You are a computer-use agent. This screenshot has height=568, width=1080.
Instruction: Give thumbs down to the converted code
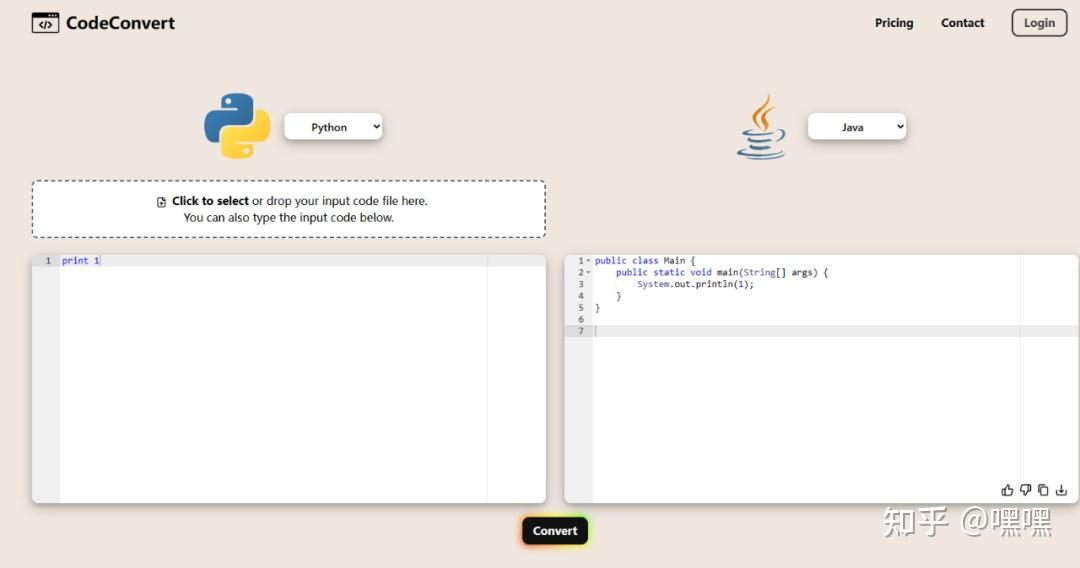pyautogui.click(x=1026, y=490)
